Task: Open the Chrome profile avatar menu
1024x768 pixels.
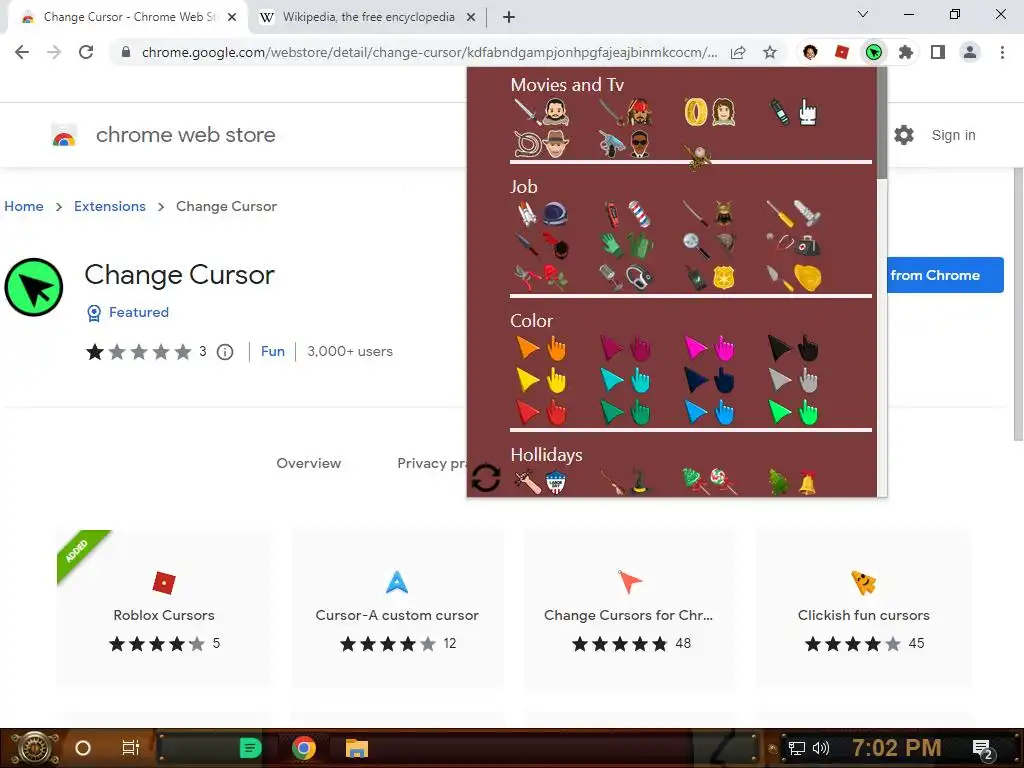Action: click(x=970, y=52)
